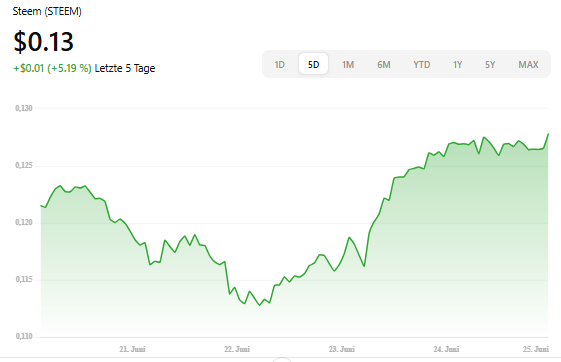Click the 0,130 y-axis label
The width and height of the screenshot is (561, 362).
tap(24, 108)
